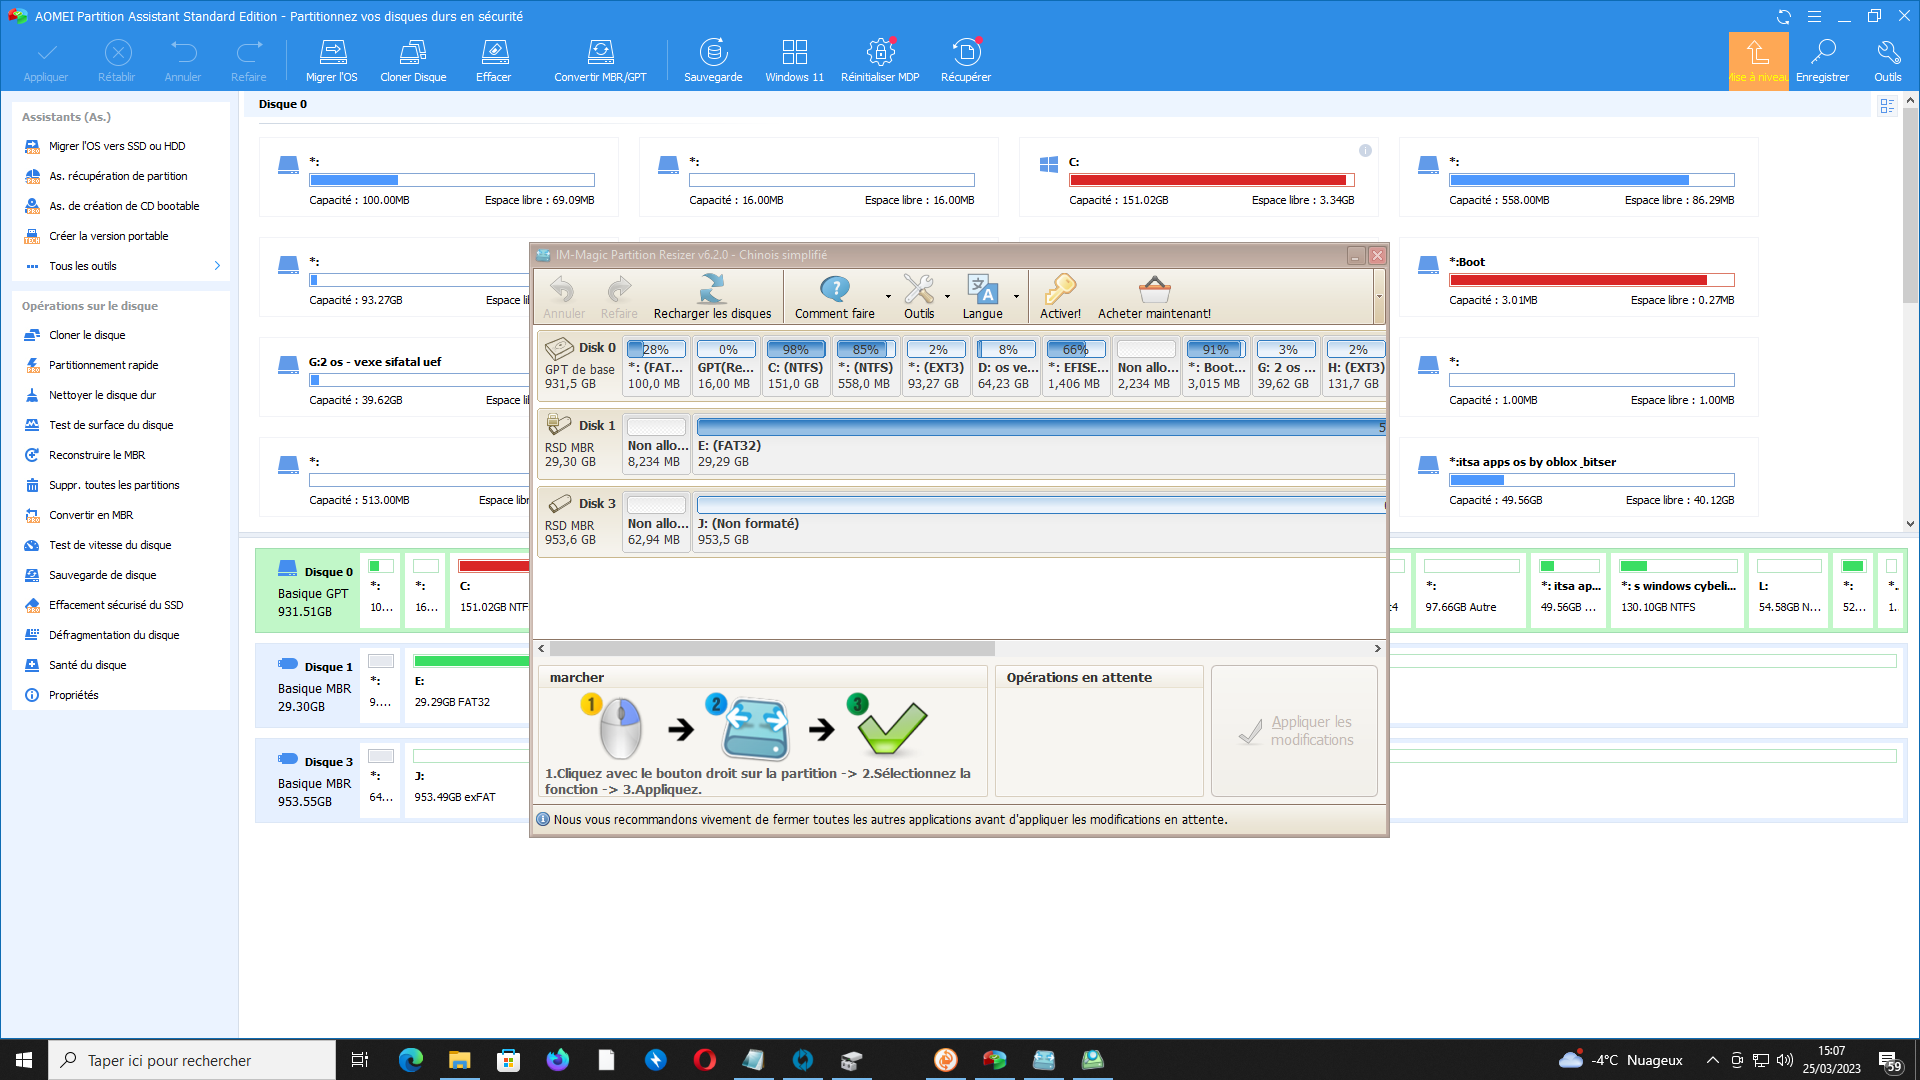Click the Activer! key icon
Viewport: 1920px width, 1080px height.
click(1060, 297)
